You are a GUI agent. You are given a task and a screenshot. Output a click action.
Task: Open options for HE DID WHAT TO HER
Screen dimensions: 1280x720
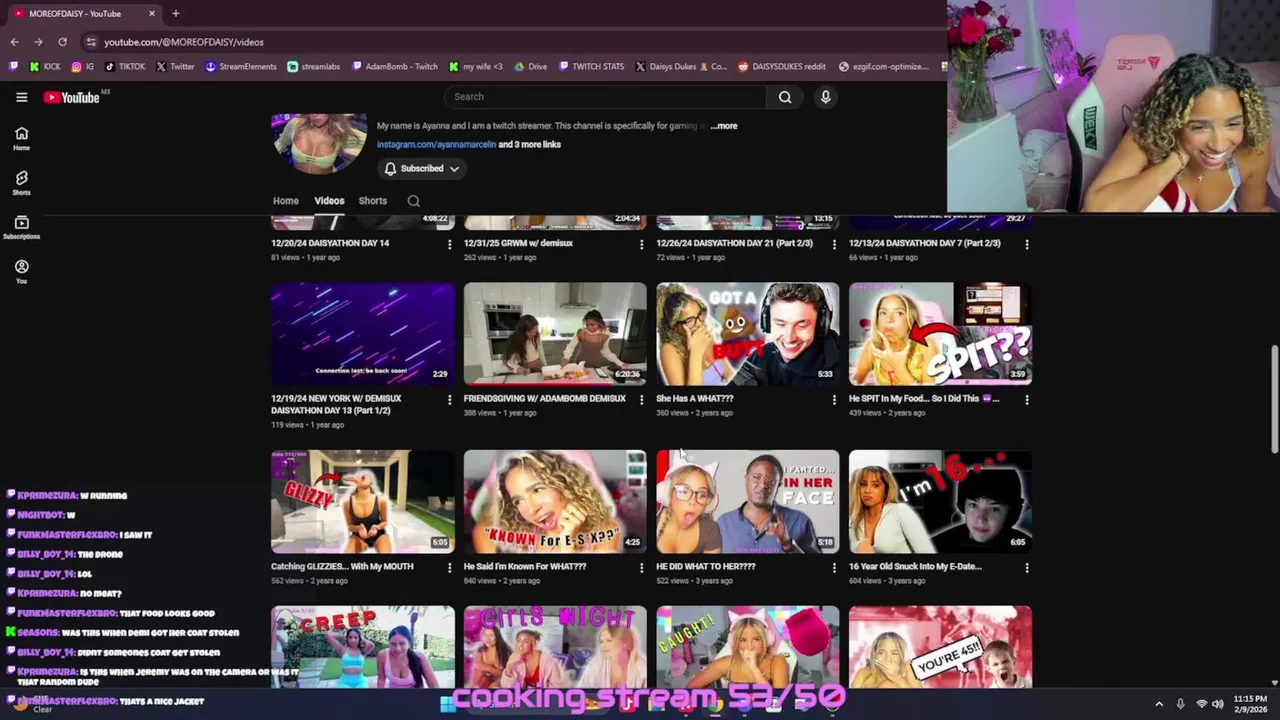pyautogui.click(x=834, y=567)
